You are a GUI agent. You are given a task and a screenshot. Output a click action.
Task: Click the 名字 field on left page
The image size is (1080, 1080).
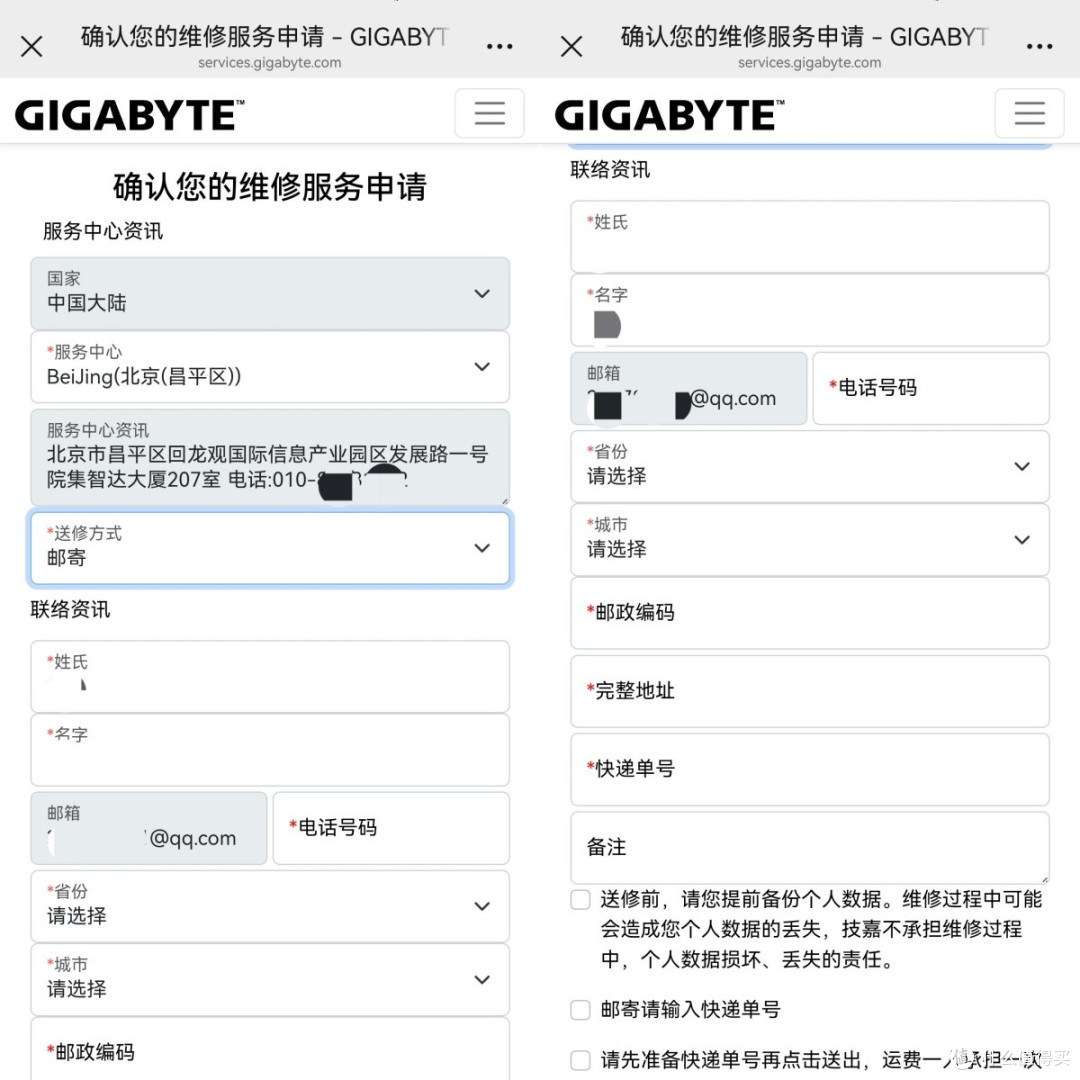[270, 749]
